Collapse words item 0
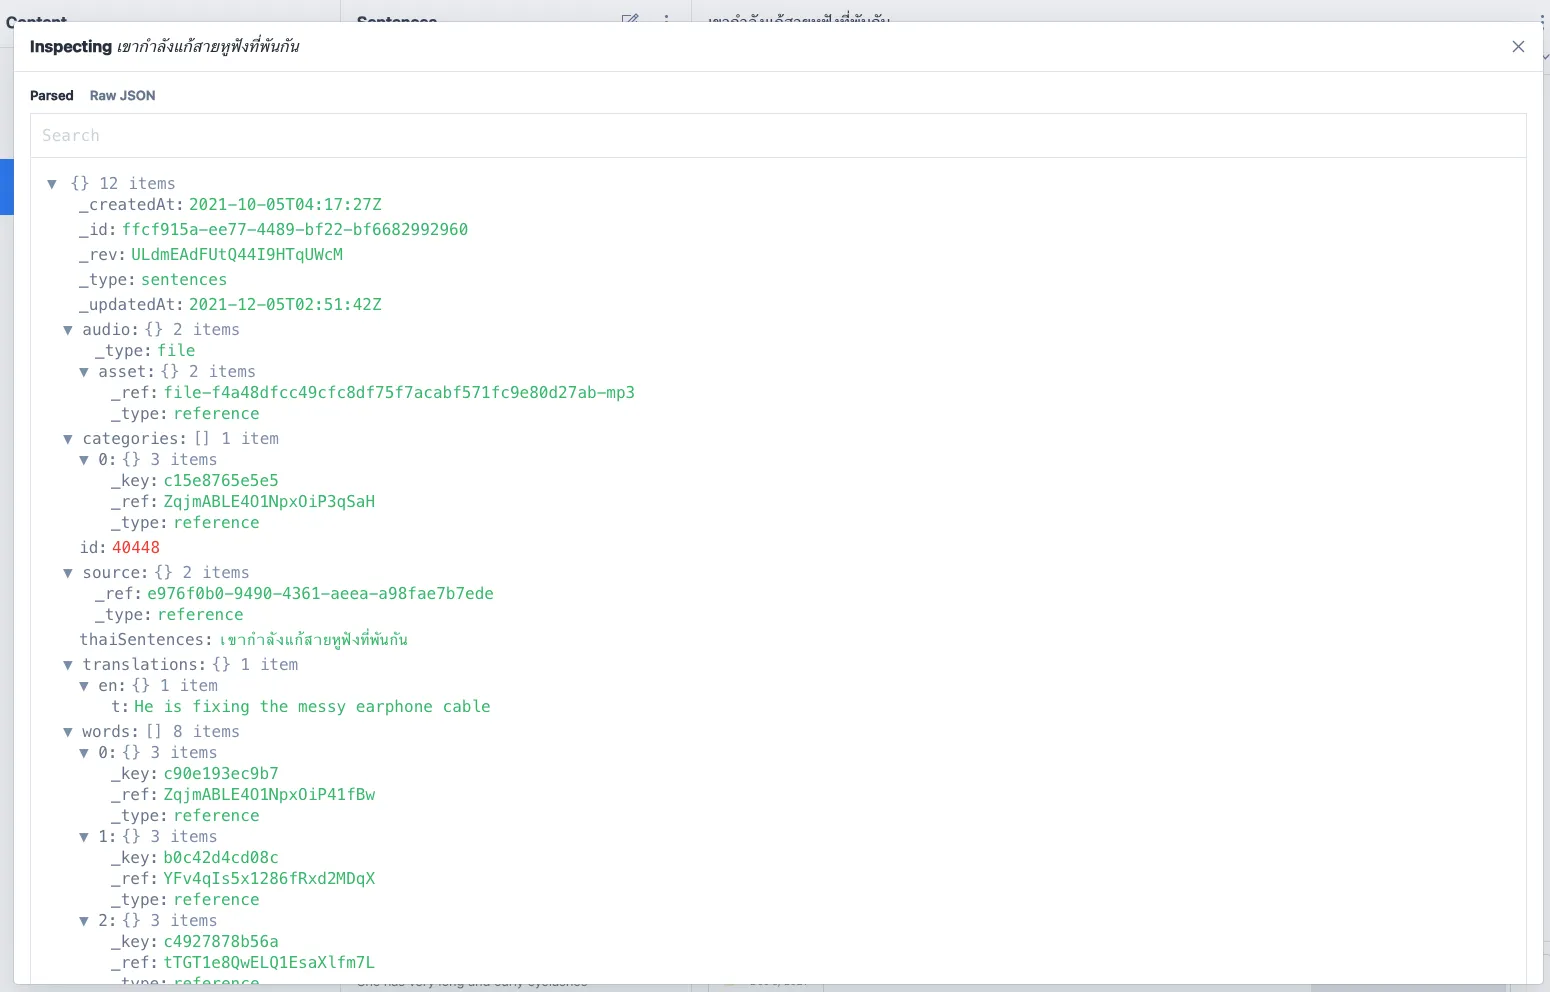Image resolution: width=1550 pixels, height=992 pixels. [84, 753]
